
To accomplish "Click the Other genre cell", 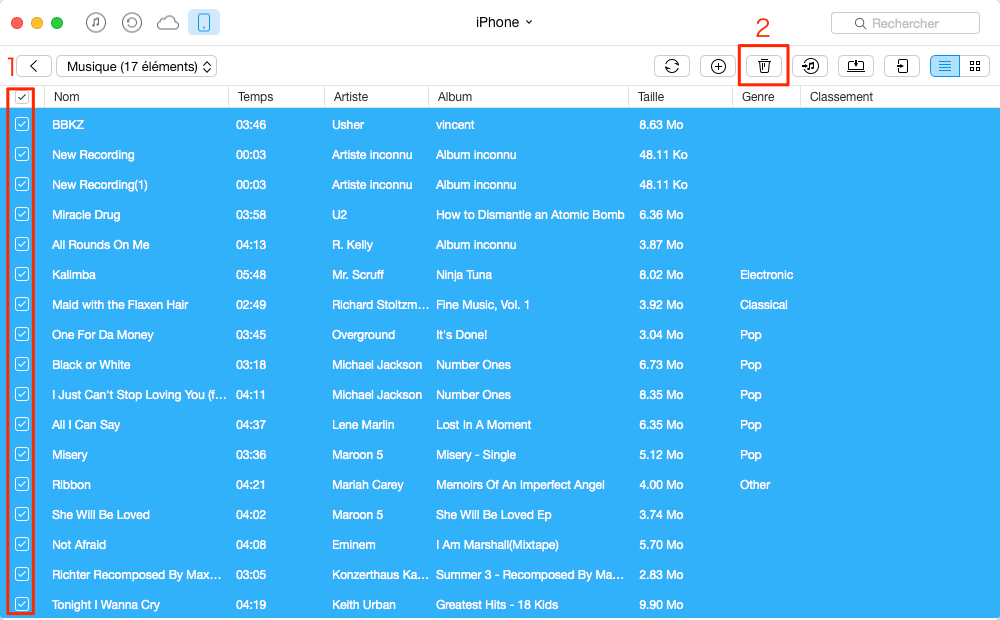I will tap(755, 485).
